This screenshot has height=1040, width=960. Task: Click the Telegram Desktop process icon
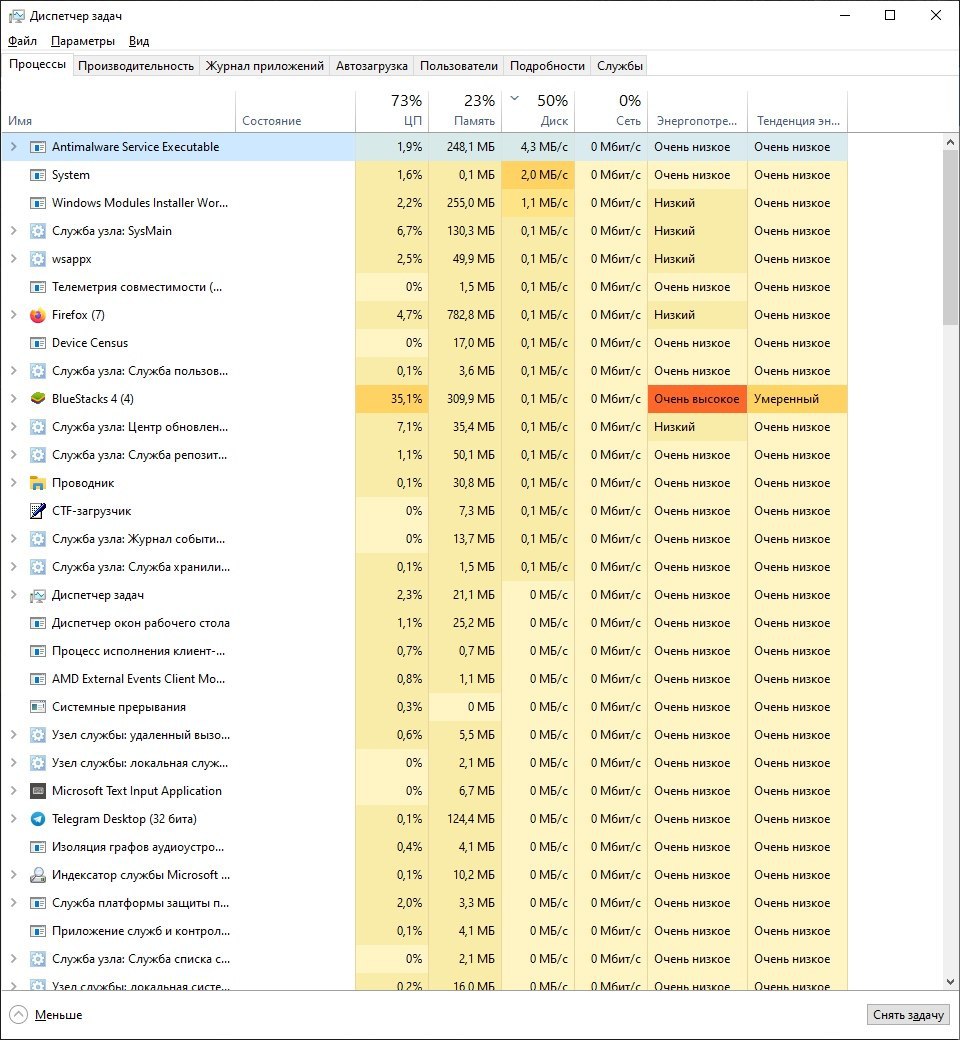pos(38,819)
